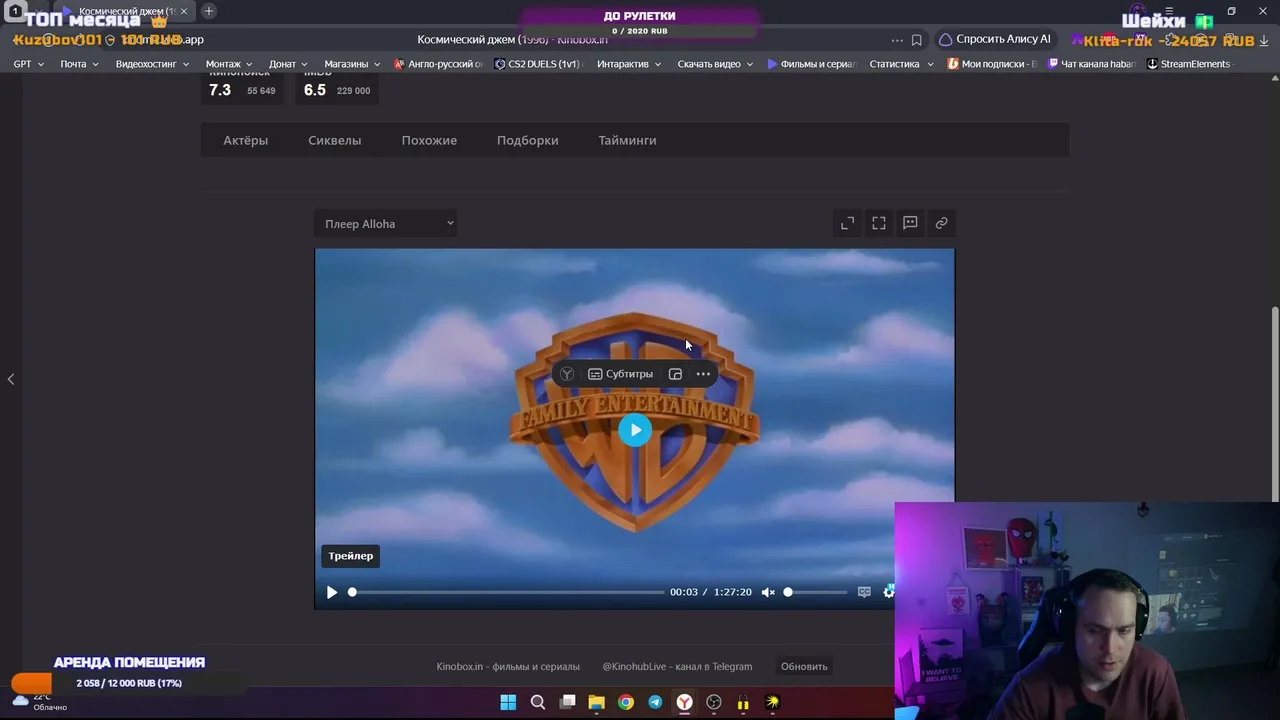Screen dimensions: 1280x720
Task: Expand the Донат bookmarks folder
Action: pyautogui.click(x=288, y=64)
